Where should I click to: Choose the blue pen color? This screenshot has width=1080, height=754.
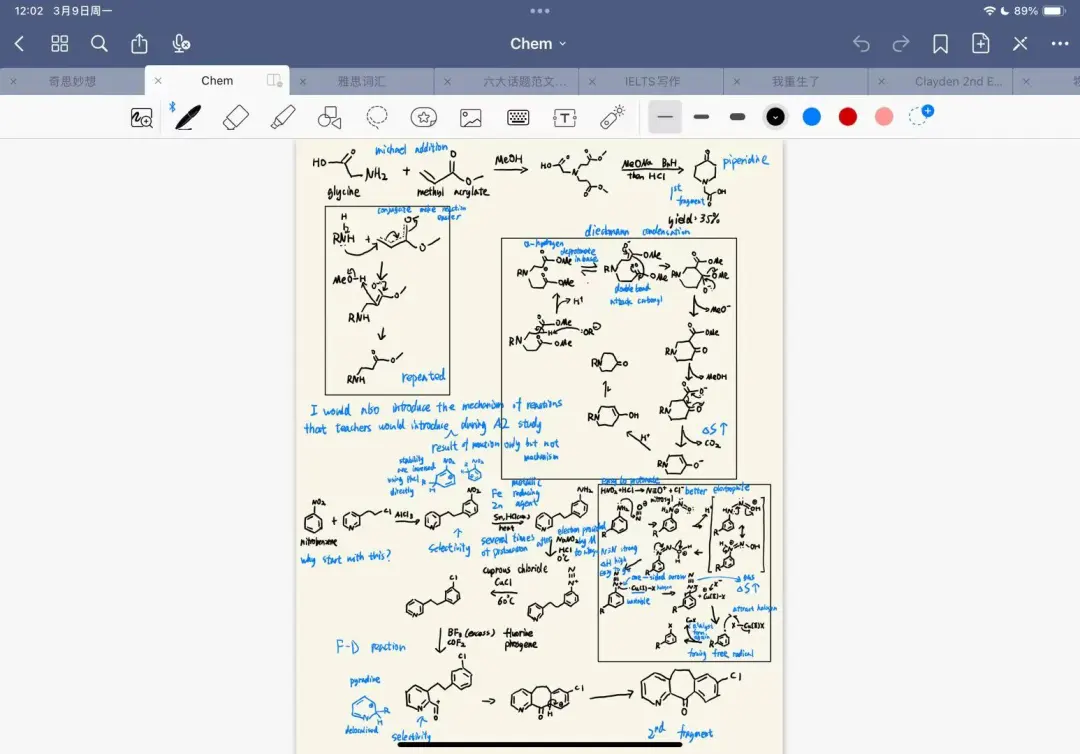[811, 117]
